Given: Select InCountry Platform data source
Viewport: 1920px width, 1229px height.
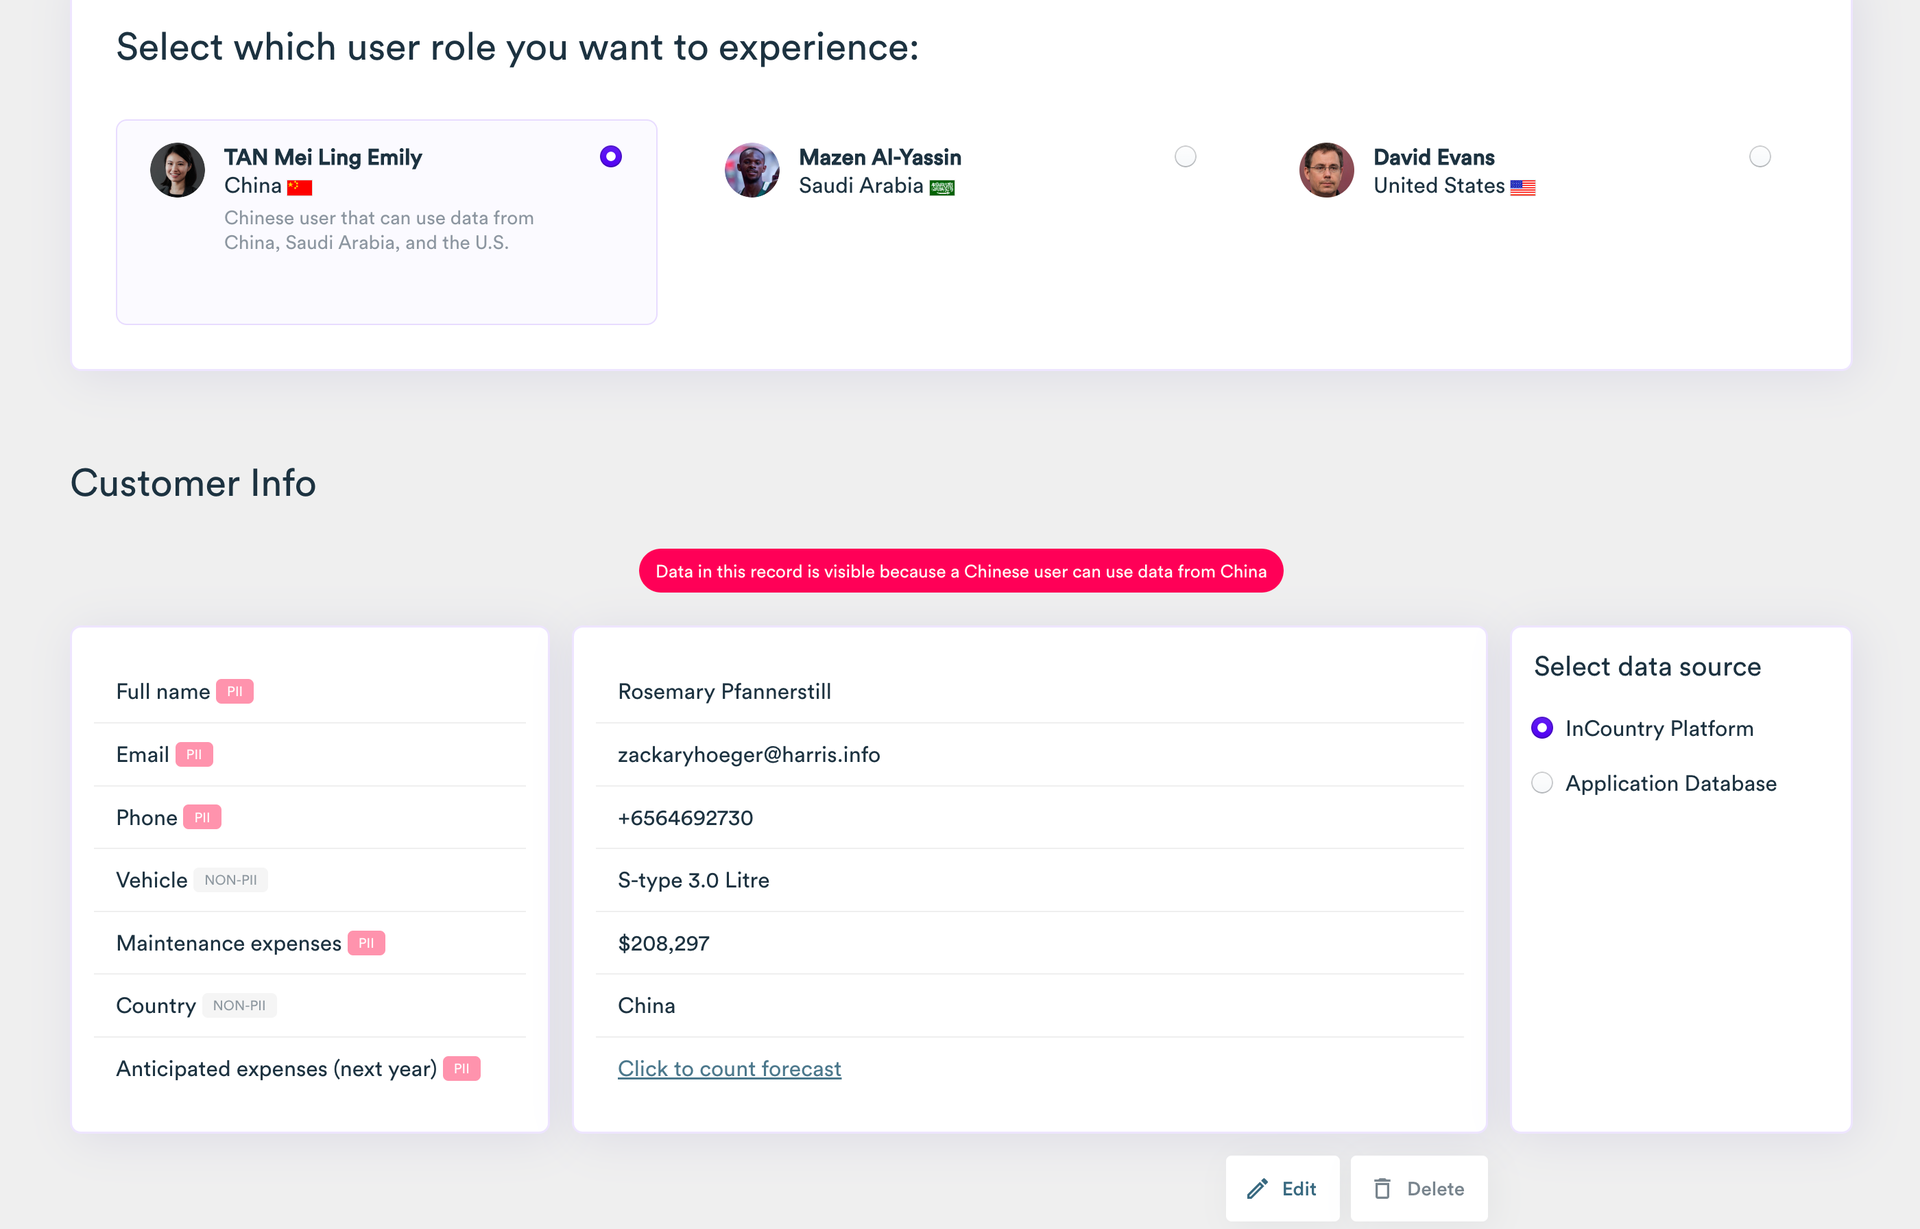Looking at the screenshot, I should pos(1542,728).
